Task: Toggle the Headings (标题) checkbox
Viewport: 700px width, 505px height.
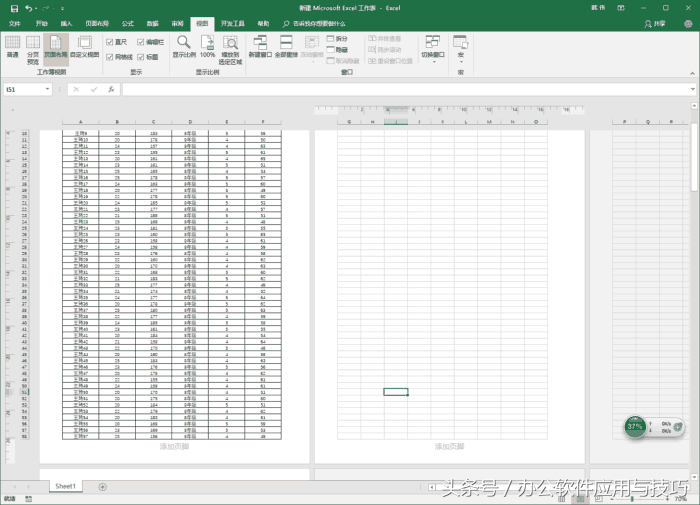Action: pos(141,57)
